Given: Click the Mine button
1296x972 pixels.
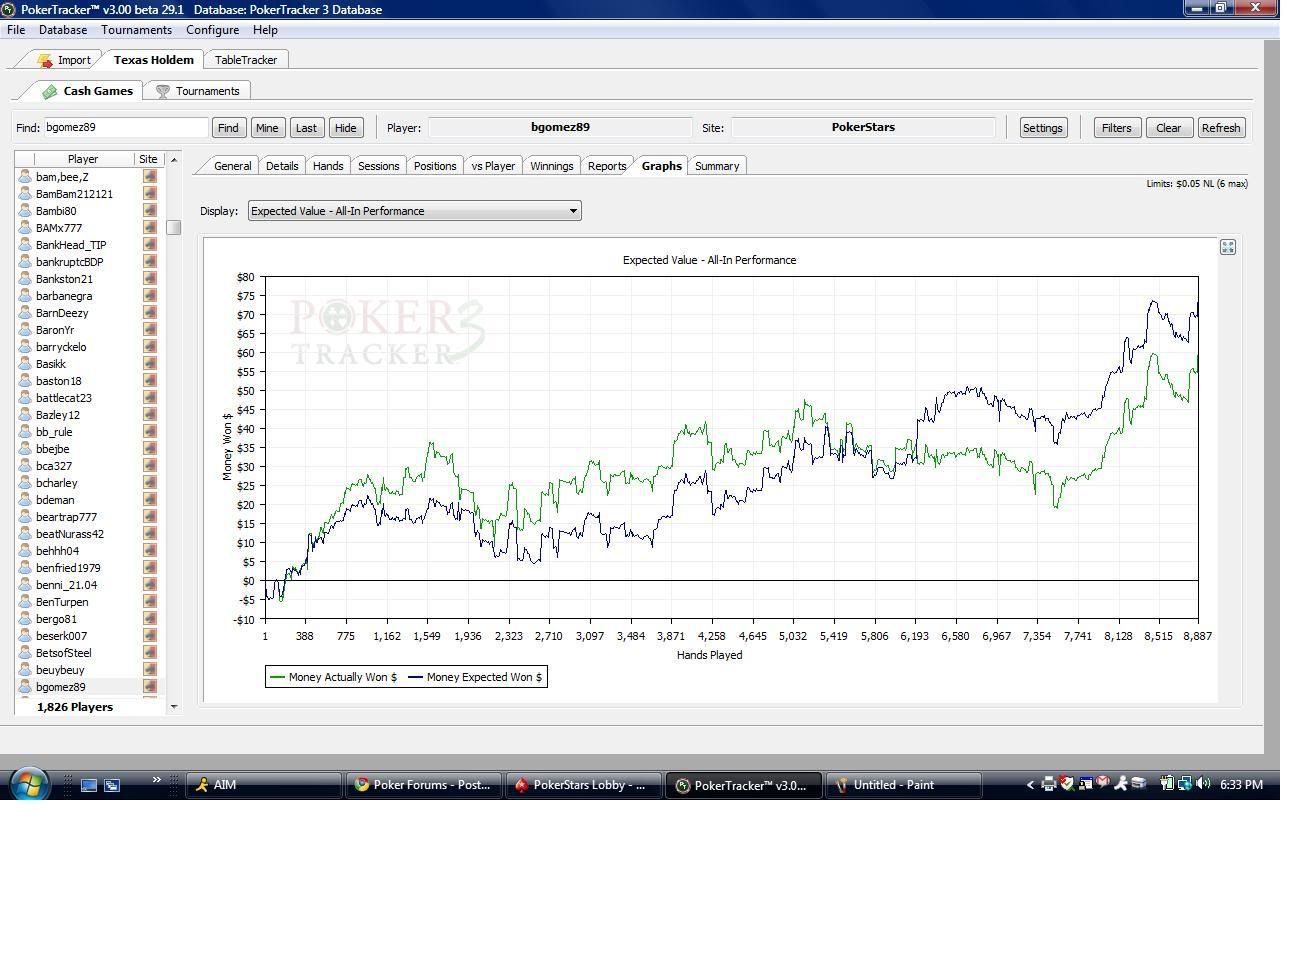Looking at the screenshot, I should pos(267,128).
